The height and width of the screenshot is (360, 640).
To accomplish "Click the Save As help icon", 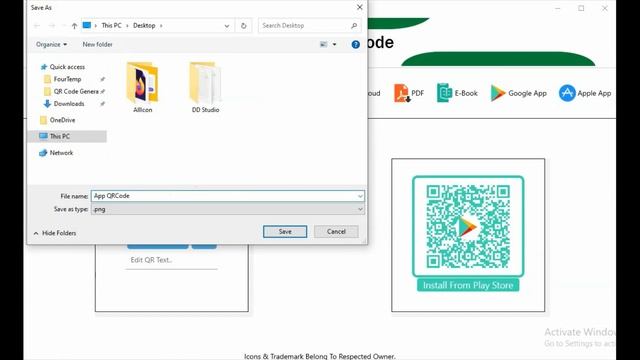I will click(x=356, y=44).
